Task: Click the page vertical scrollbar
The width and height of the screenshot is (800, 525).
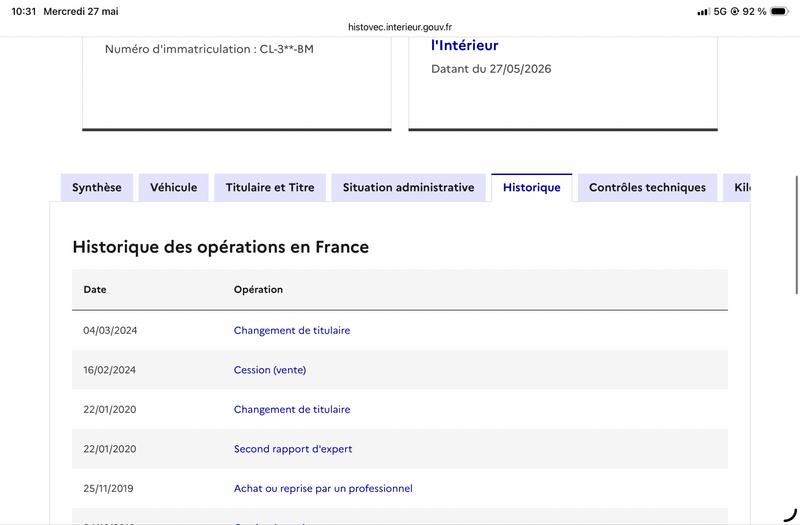Action: point(796,235)
